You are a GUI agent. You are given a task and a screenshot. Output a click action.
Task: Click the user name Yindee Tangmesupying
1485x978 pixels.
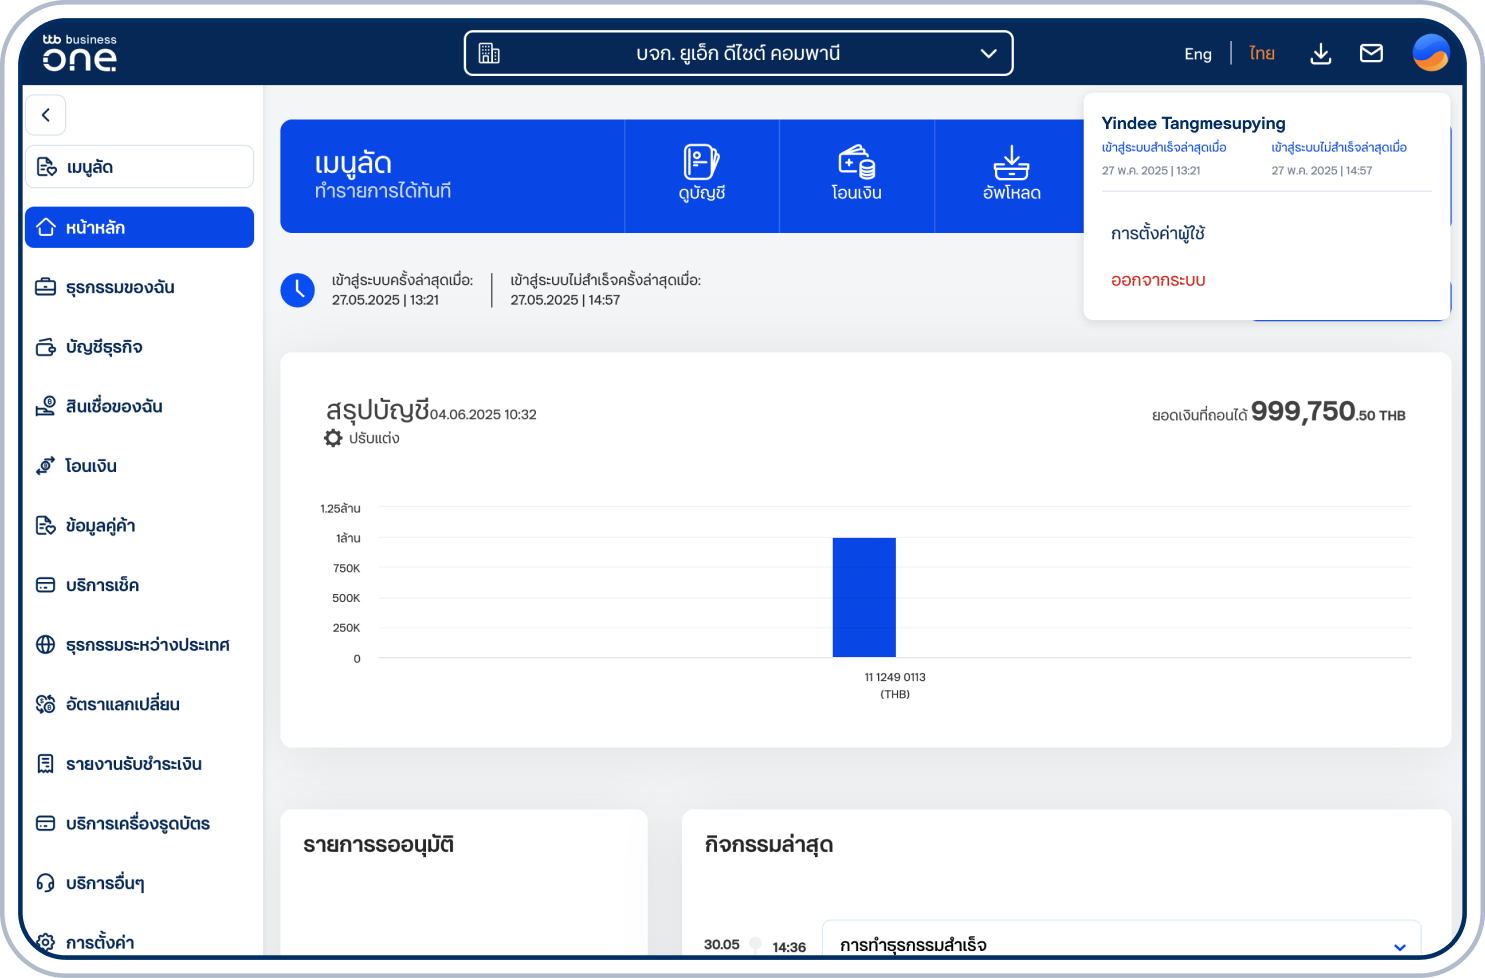(1193, 123)
